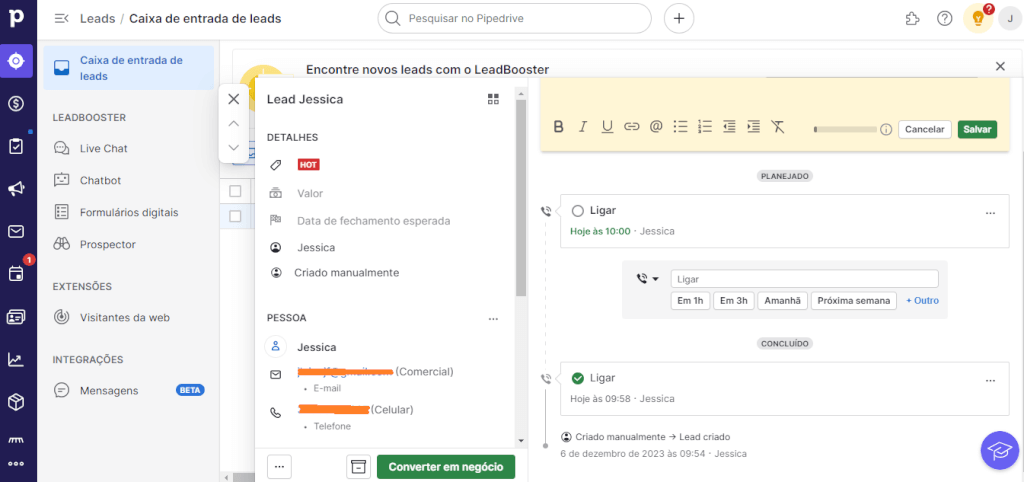The image size is (1024, 482).
Task: Go to previous lead with up arrow
Action: pyautogui.click(x=234, y=123)
